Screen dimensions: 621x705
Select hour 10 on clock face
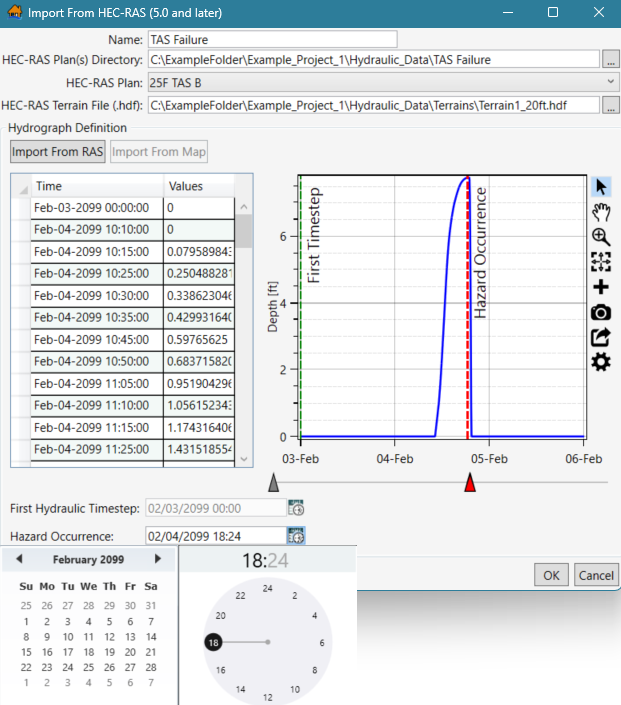tap(295, 689)
